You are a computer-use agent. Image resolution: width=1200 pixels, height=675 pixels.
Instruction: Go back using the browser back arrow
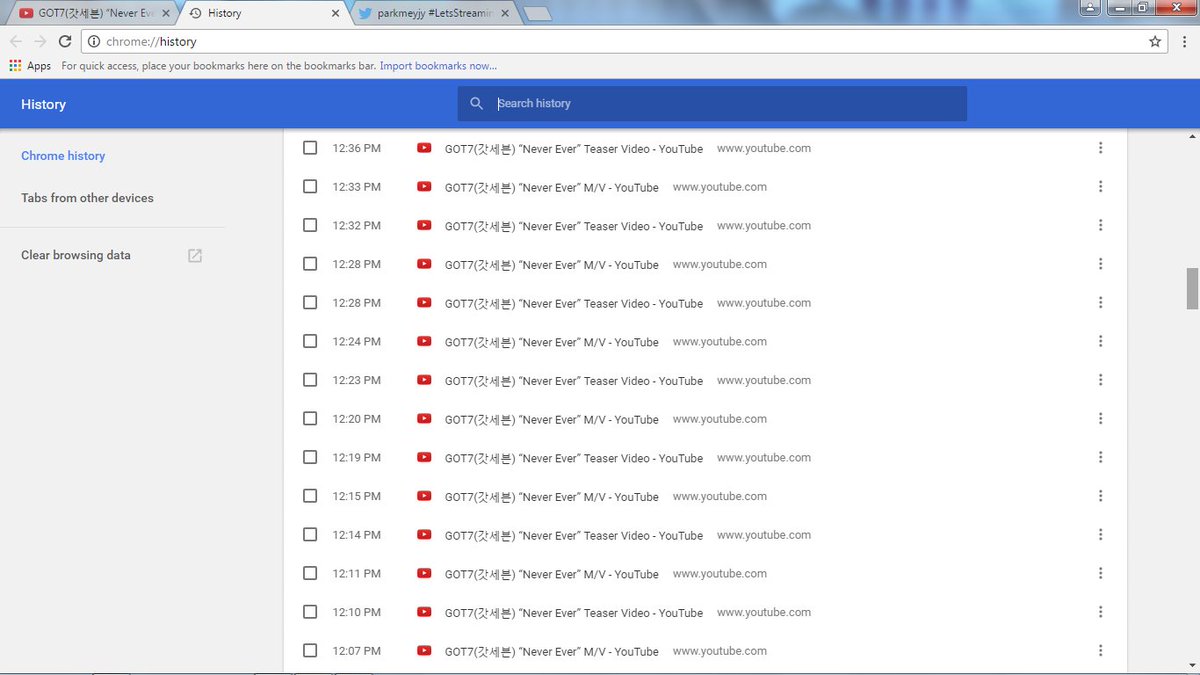coord(15,41)
